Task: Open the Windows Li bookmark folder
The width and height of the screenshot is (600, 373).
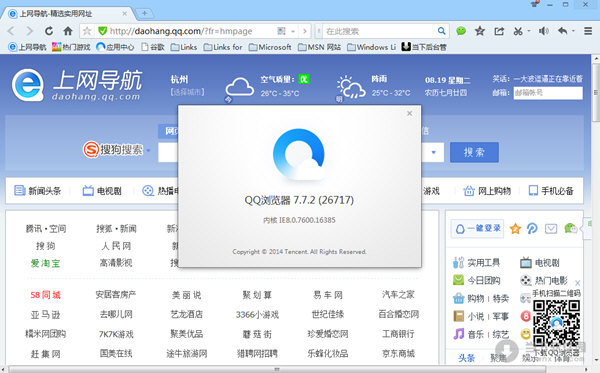Action: [372, 47]
